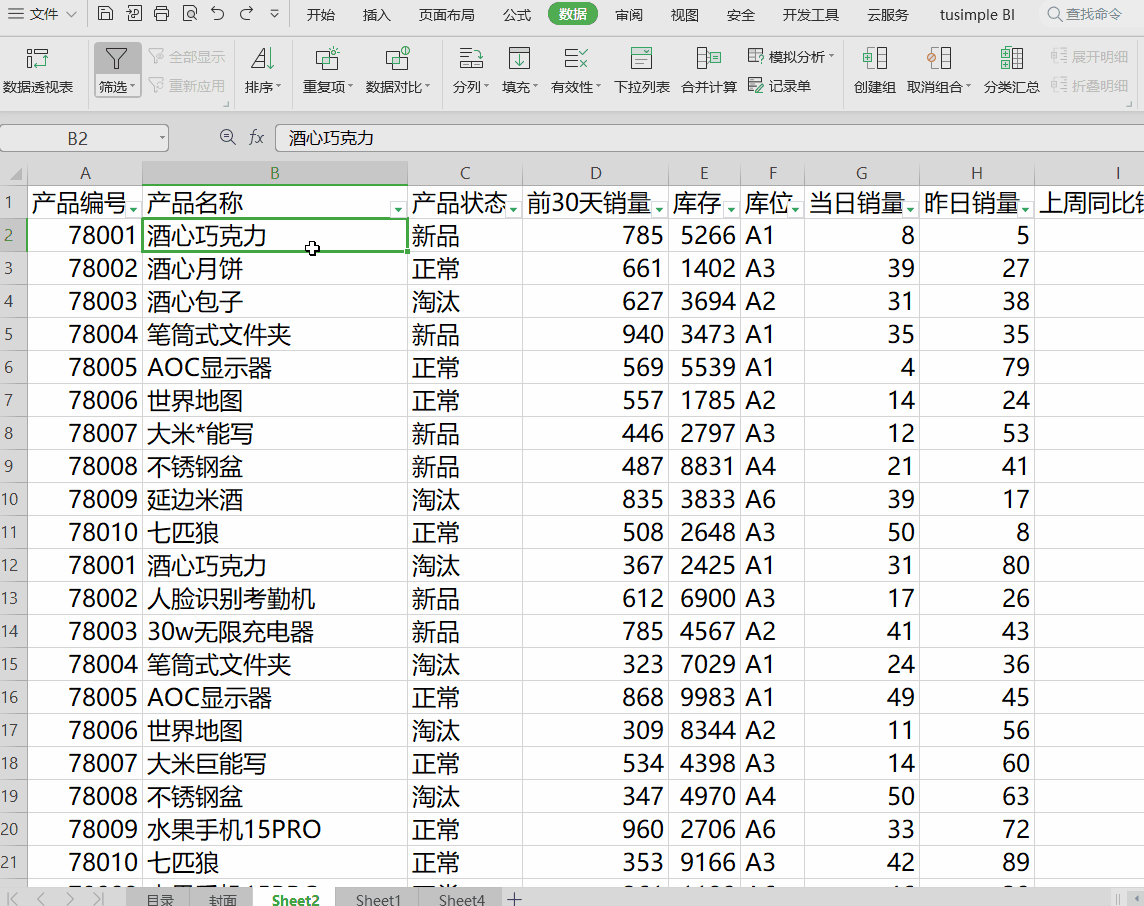Screen dimensions: 1144x906
Task: Switch to the 插入 ribbon tab
Action: tap(376, 15)
